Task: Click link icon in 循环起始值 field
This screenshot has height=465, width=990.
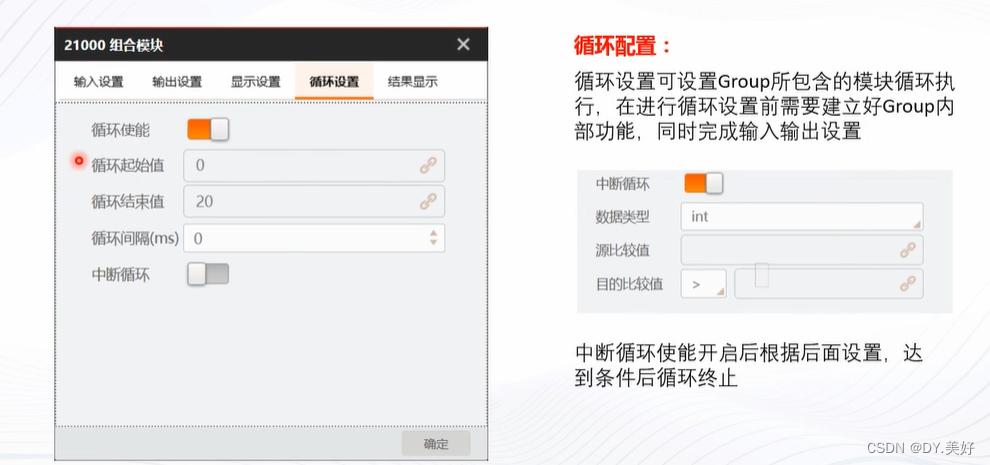Action: (x=428, y=166)
